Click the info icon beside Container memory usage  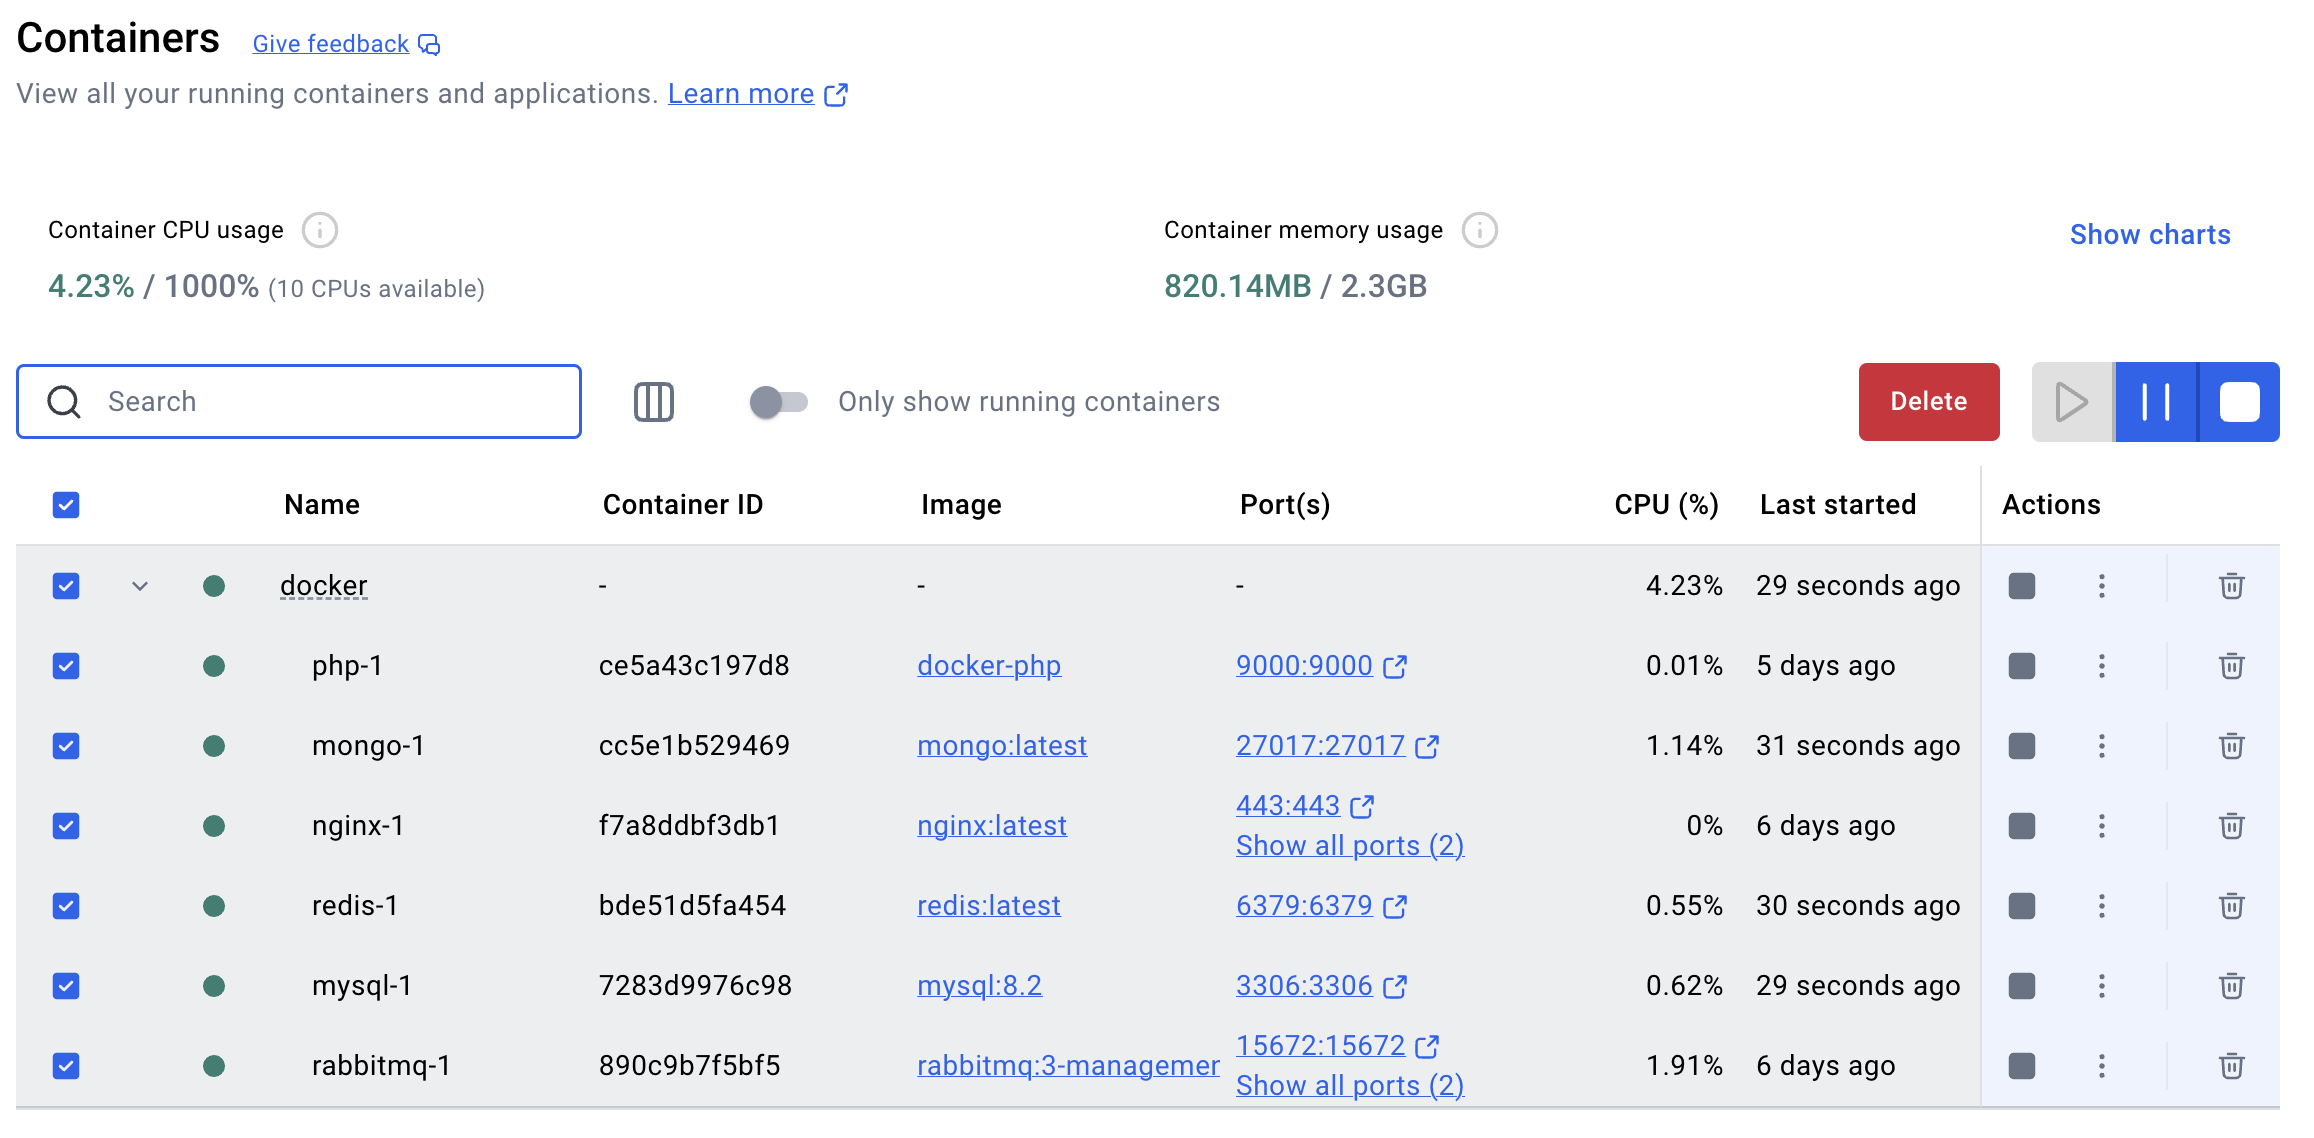tap(1479, 229)
